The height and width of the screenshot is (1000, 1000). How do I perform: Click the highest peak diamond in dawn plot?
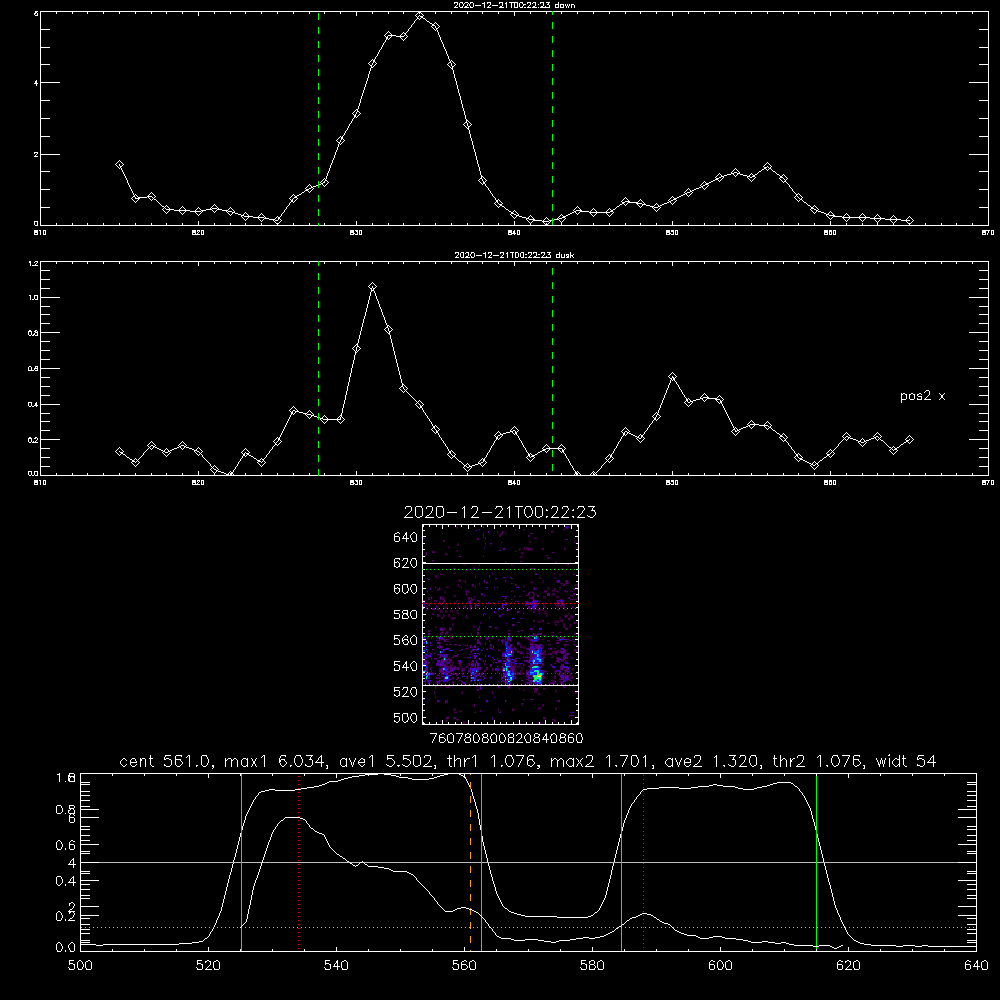point(420,16)
